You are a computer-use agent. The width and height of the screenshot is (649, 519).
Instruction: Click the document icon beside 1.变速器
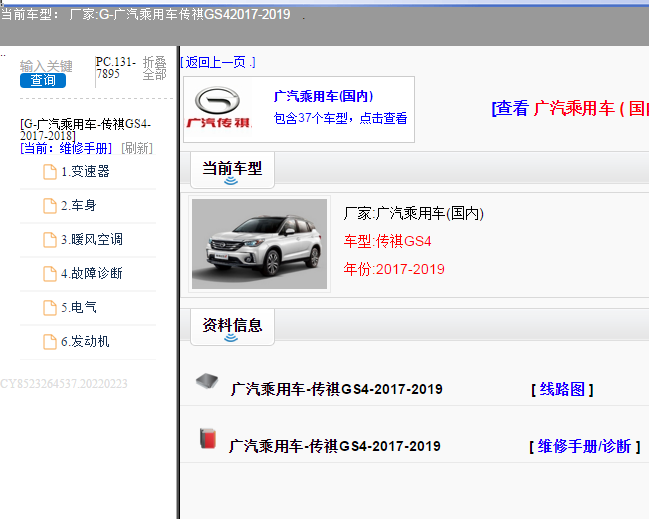click(x=50, y=172)
